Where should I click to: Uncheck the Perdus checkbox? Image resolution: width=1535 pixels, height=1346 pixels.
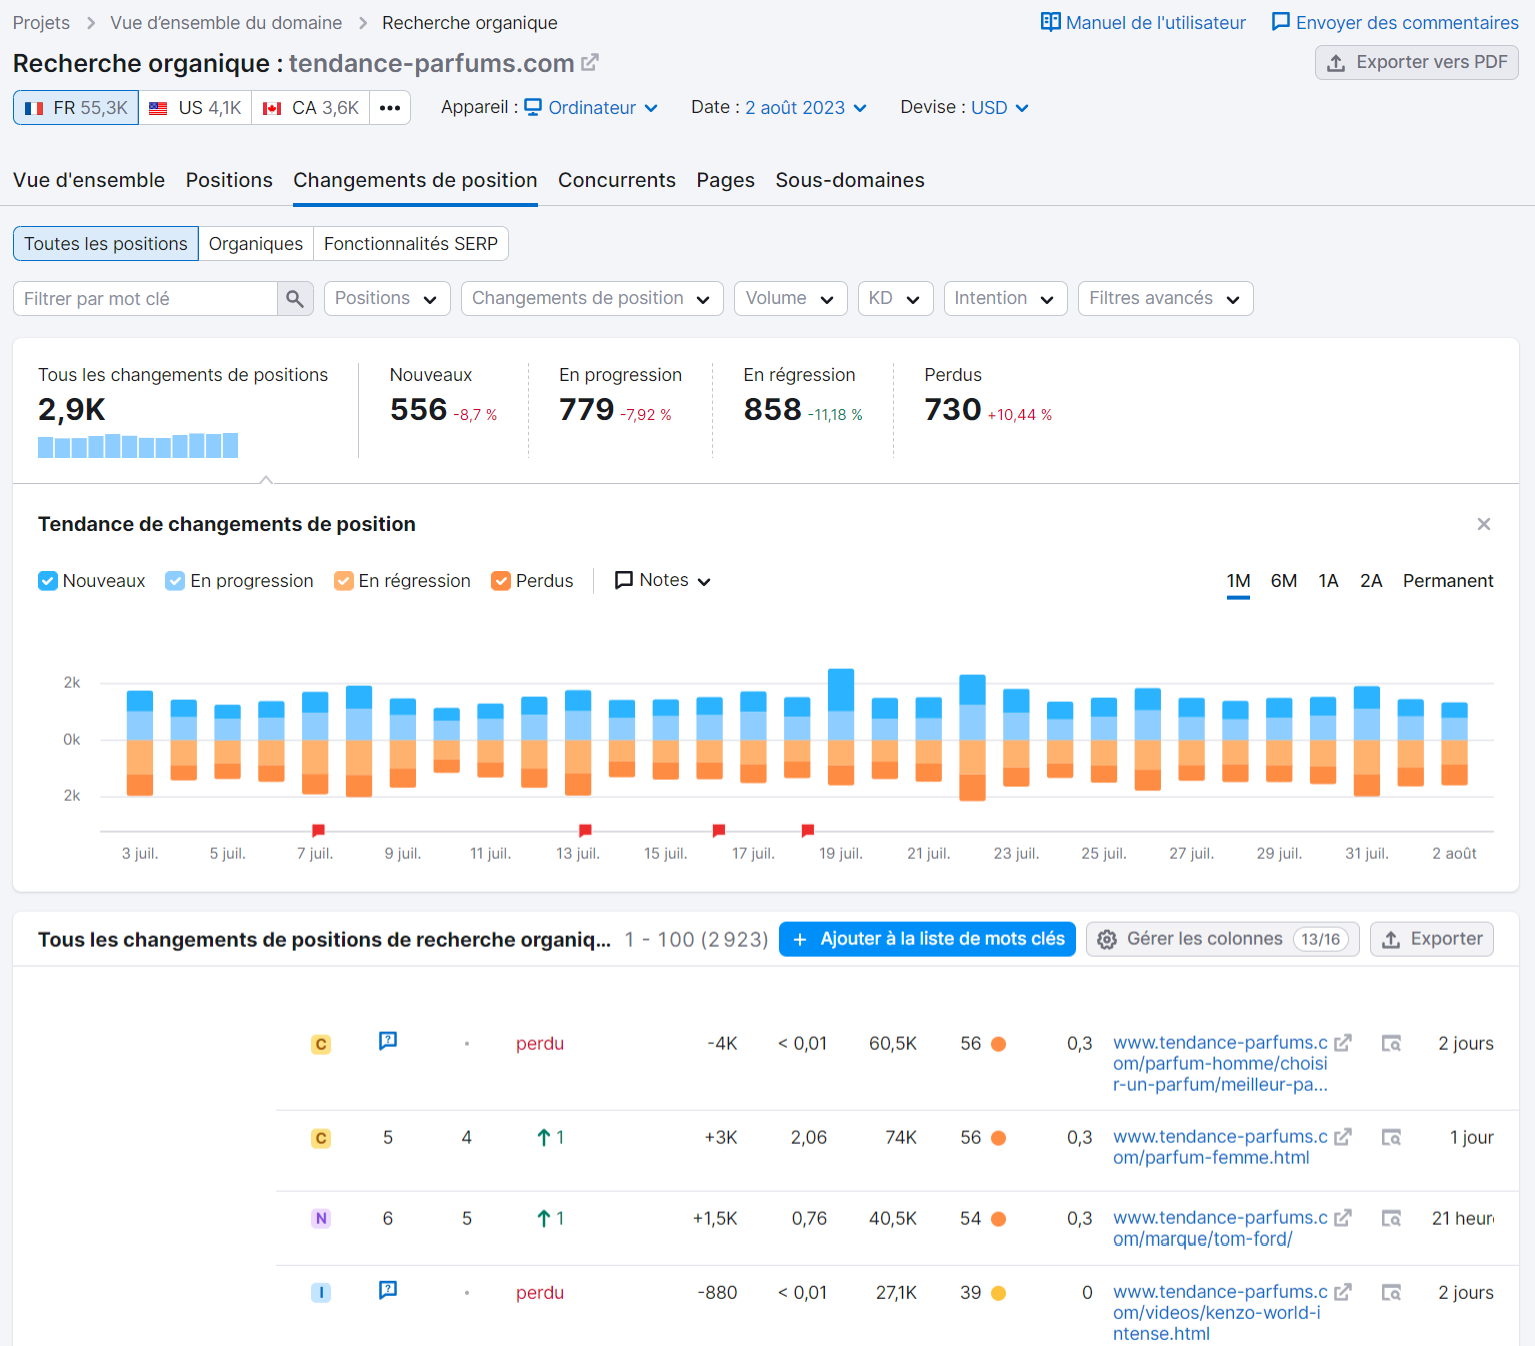(x=501, y=581)
